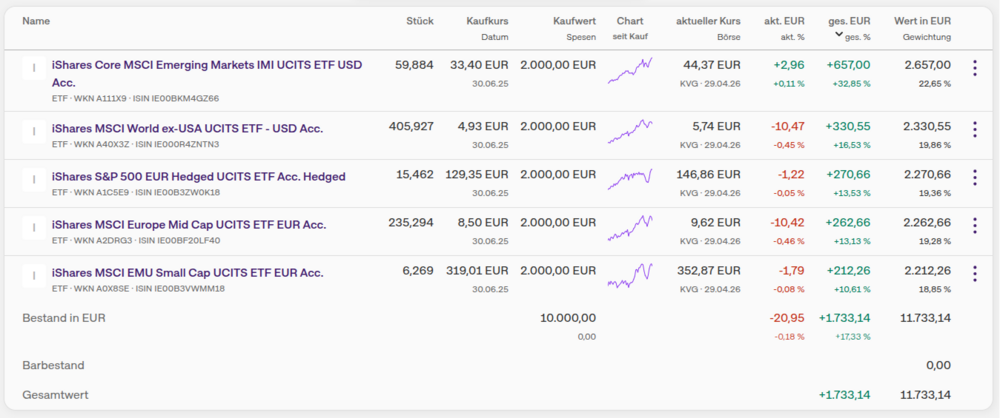Toggle sort chevron next to ges. %
Image resolution: width=1000 pixels, height=418 pixels.
pyautogui.click(x=839, y=35)
